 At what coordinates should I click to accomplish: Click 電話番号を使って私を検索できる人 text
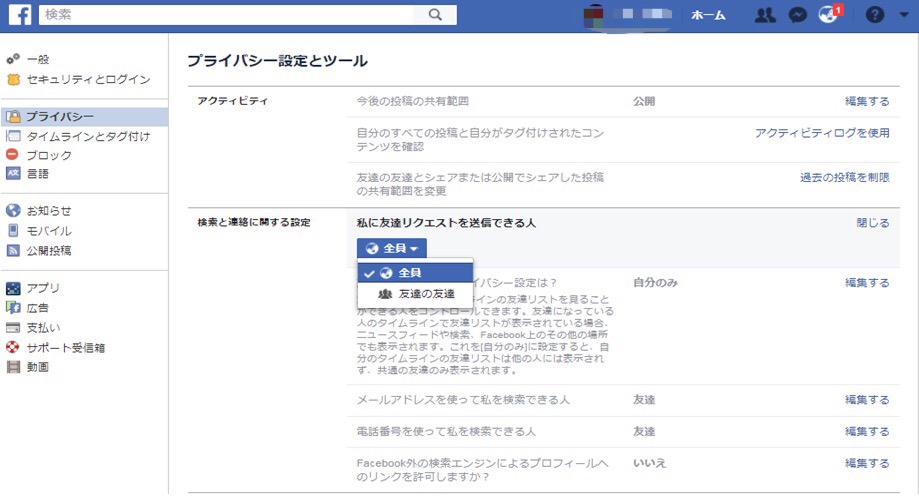point(446,432)
